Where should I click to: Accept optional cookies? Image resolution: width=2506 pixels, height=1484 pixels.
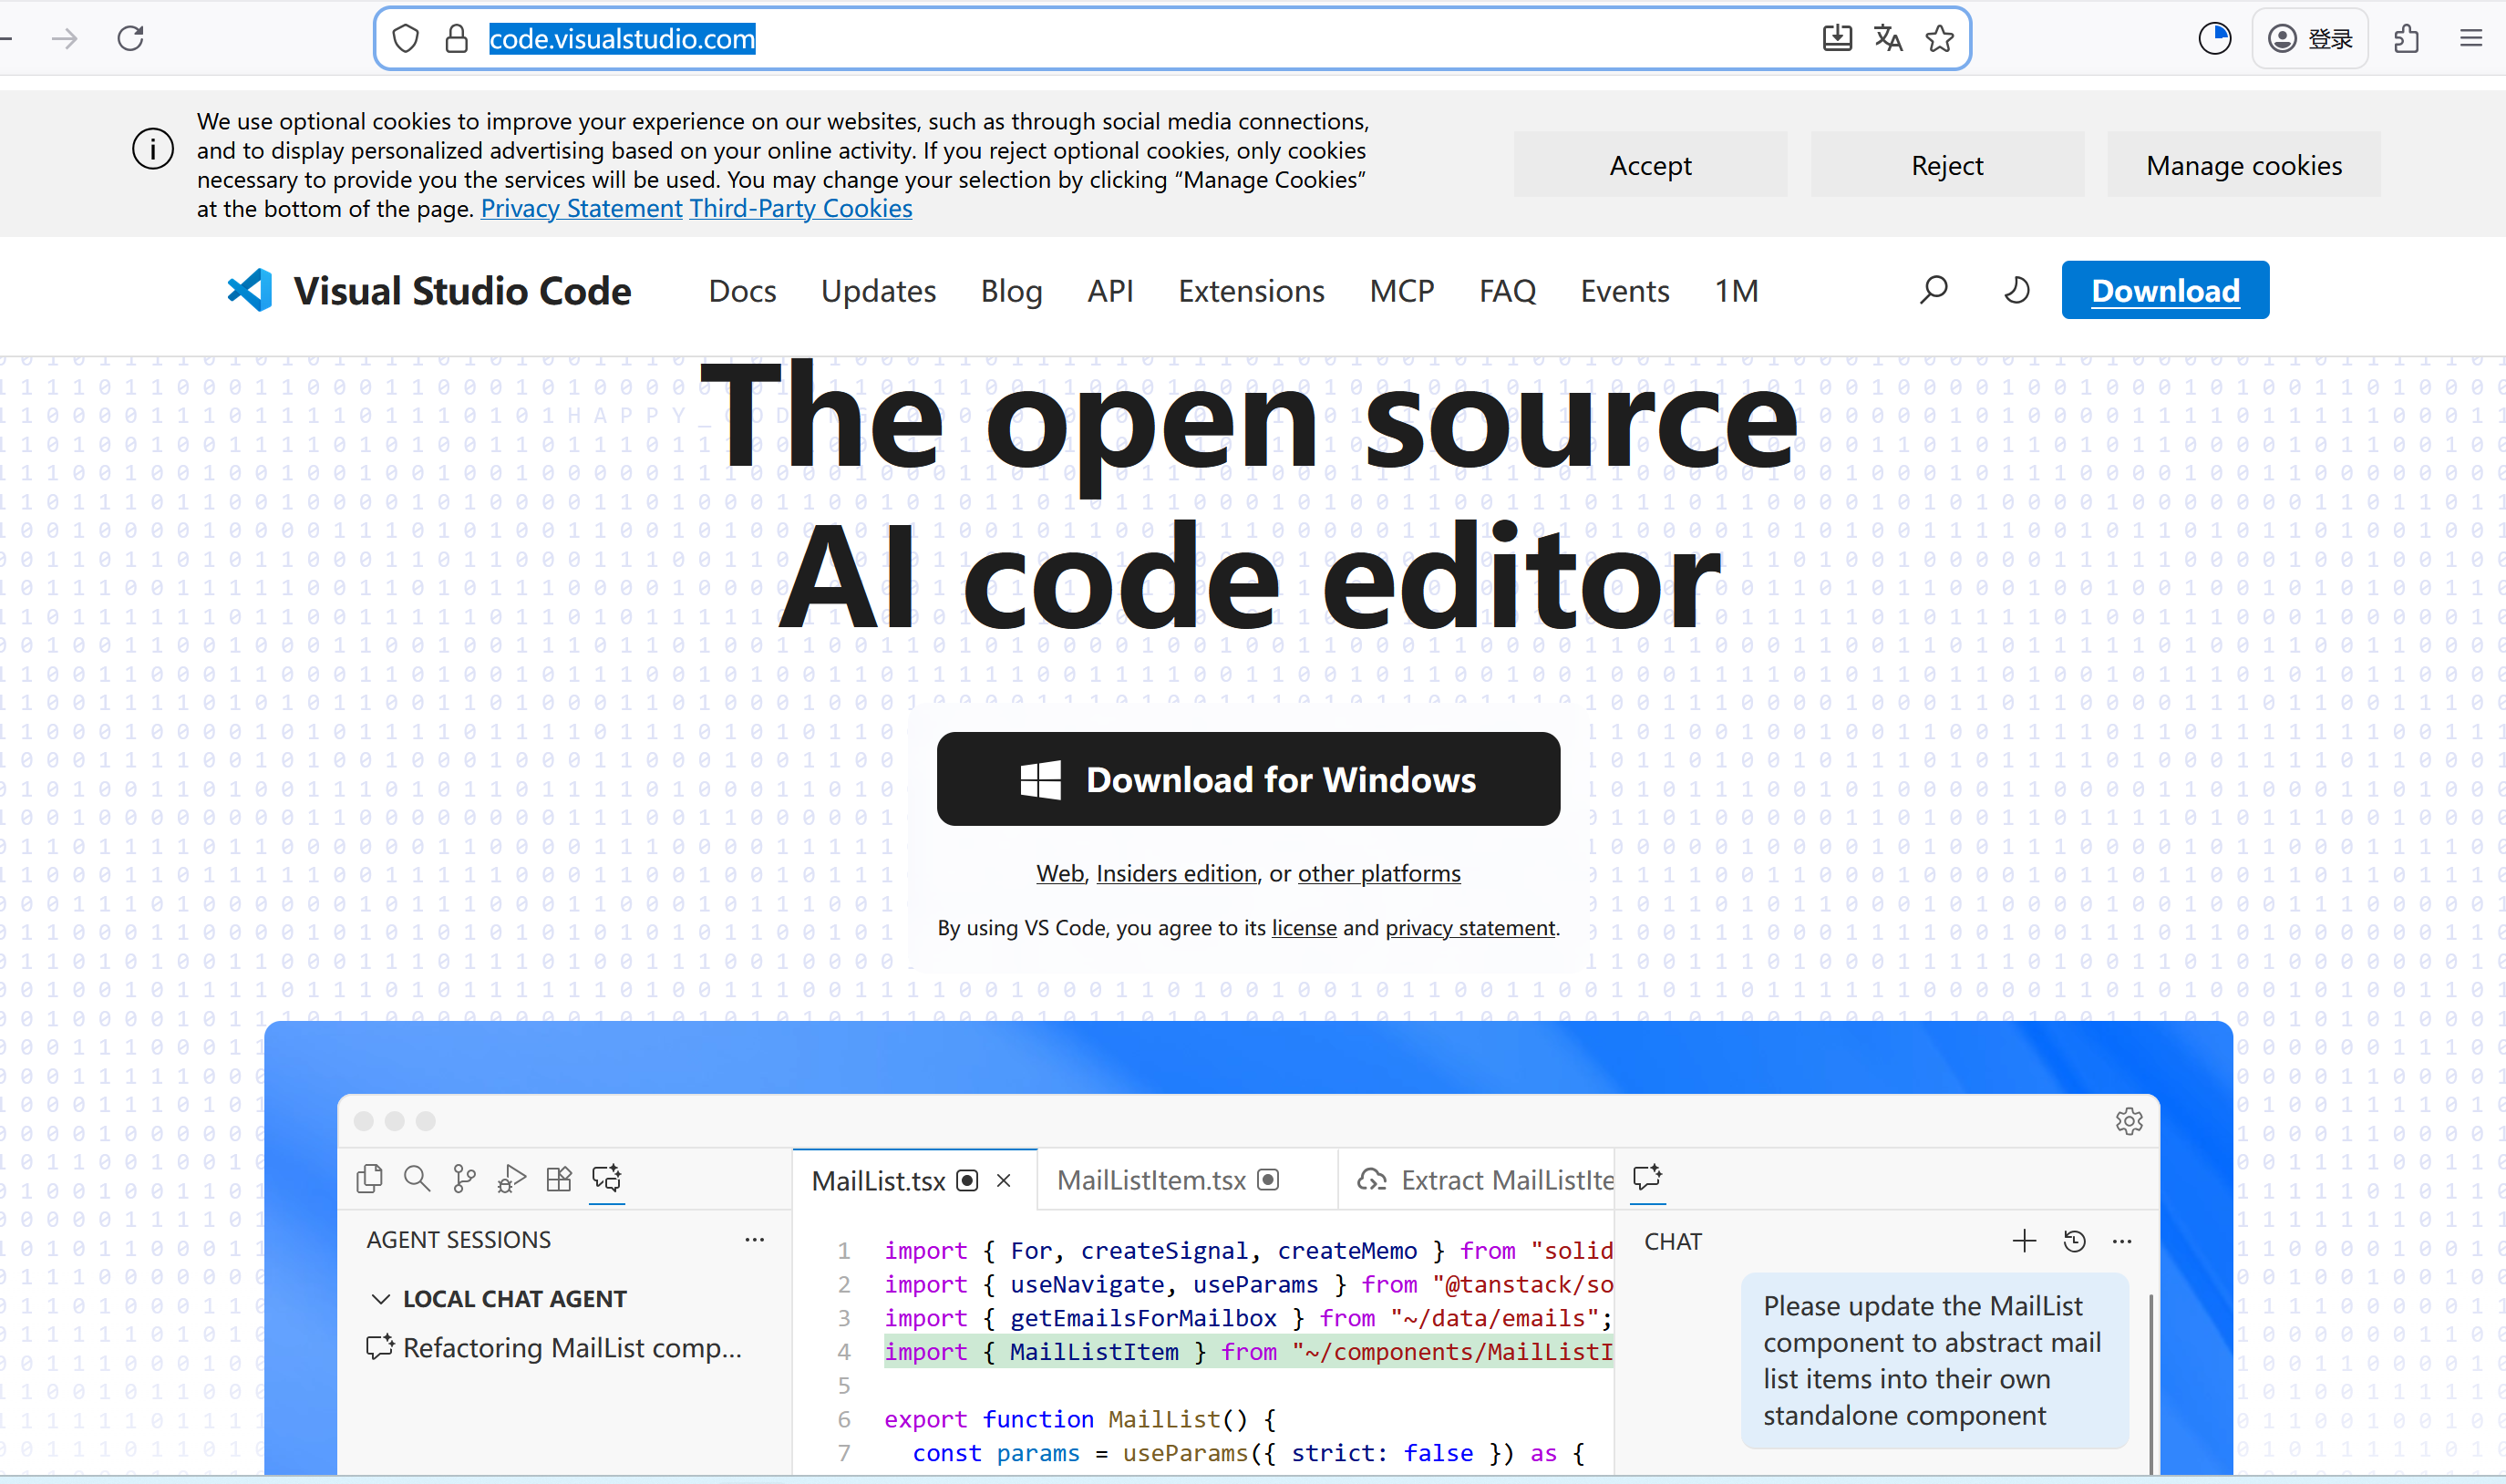point(1650,164)
